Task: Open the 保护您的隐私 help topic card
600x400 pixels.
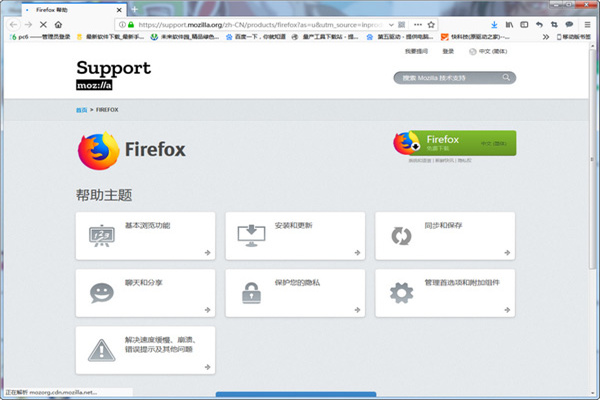Action: 295,293
